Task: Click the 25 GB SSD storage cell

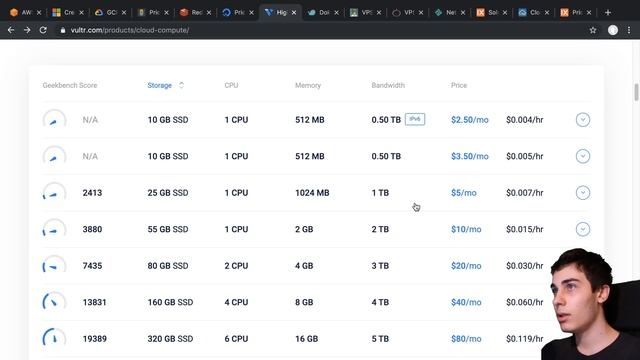Action: 168,193
